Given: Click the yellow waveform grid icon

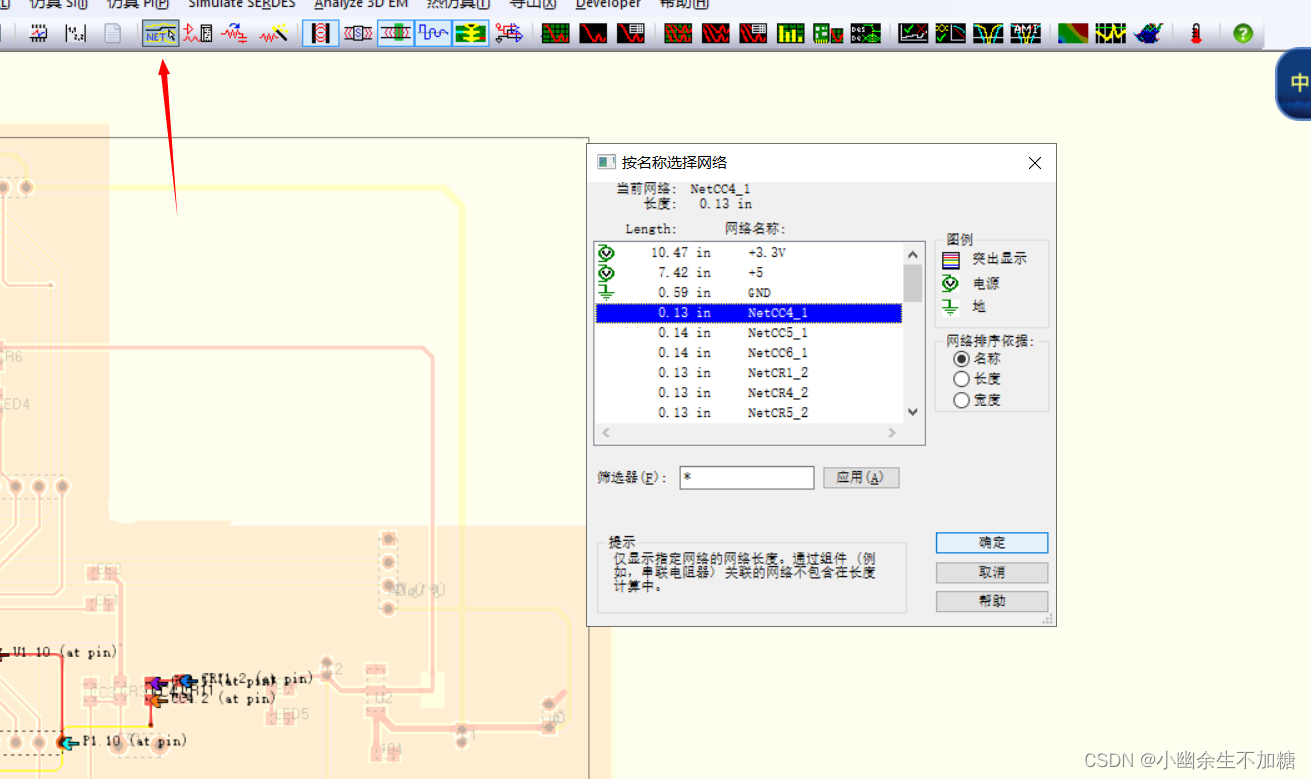Looking at the screenshot, I should pos(1110,33).
